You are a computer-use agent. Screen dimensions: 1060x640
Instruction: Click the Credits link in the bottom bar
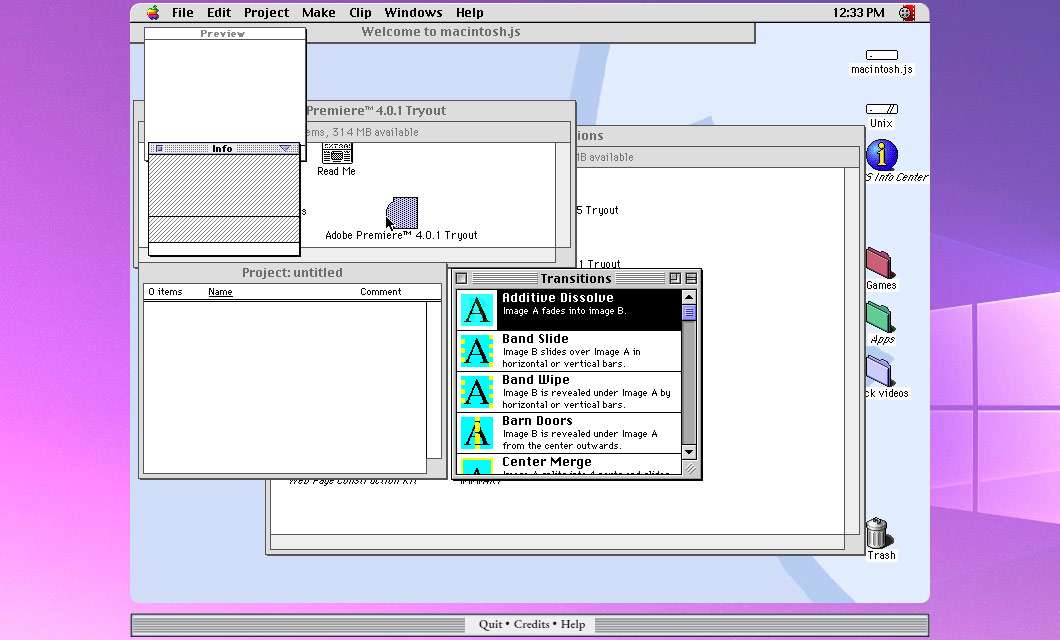pos(531,624)
